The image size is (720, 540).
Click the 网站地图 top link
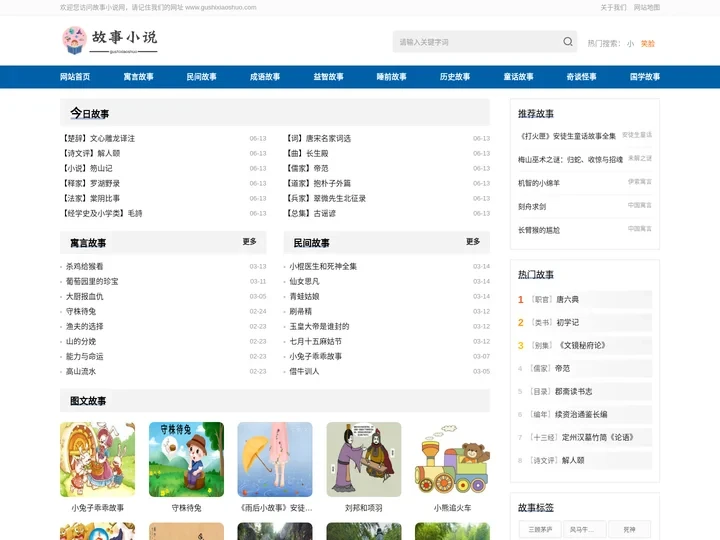coord(647,7)
